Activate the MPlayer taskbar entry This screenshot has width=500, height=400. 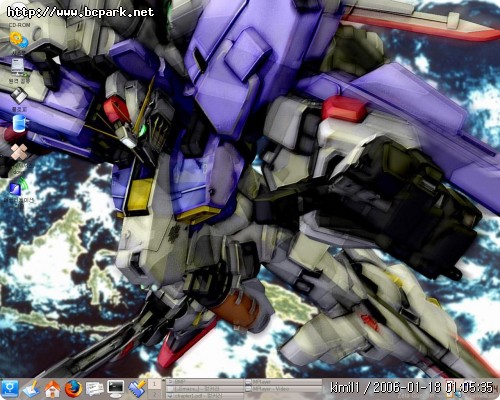[283, 382]
